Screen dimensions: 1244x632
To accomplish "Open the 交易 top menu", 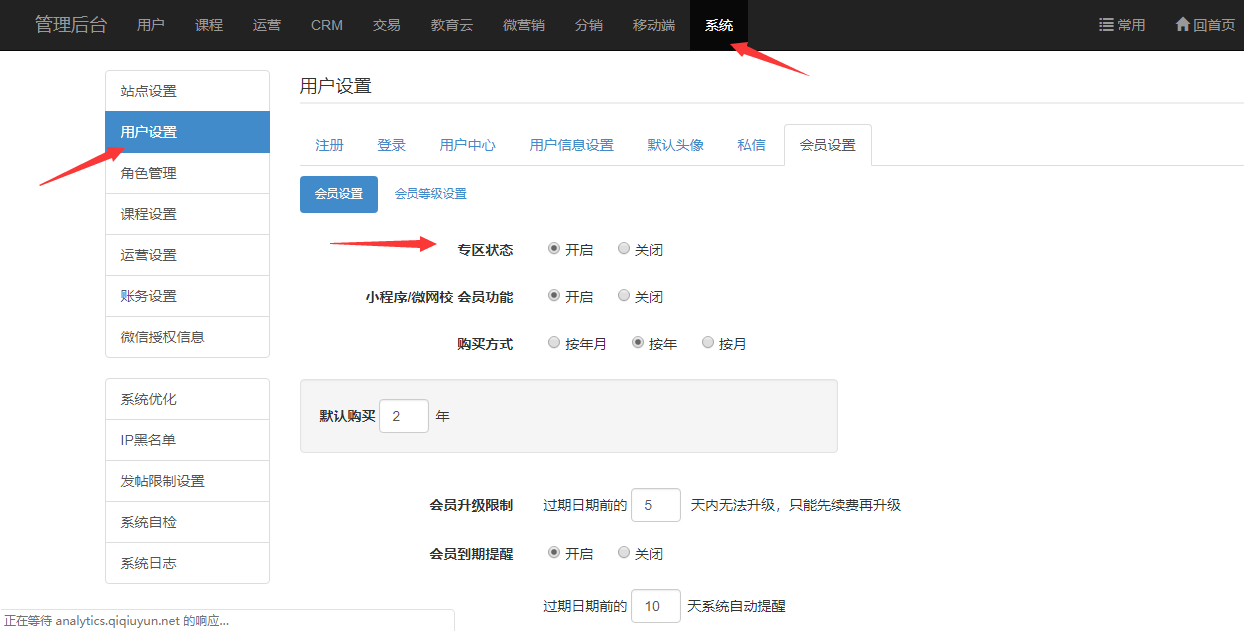I will (386, 25).
